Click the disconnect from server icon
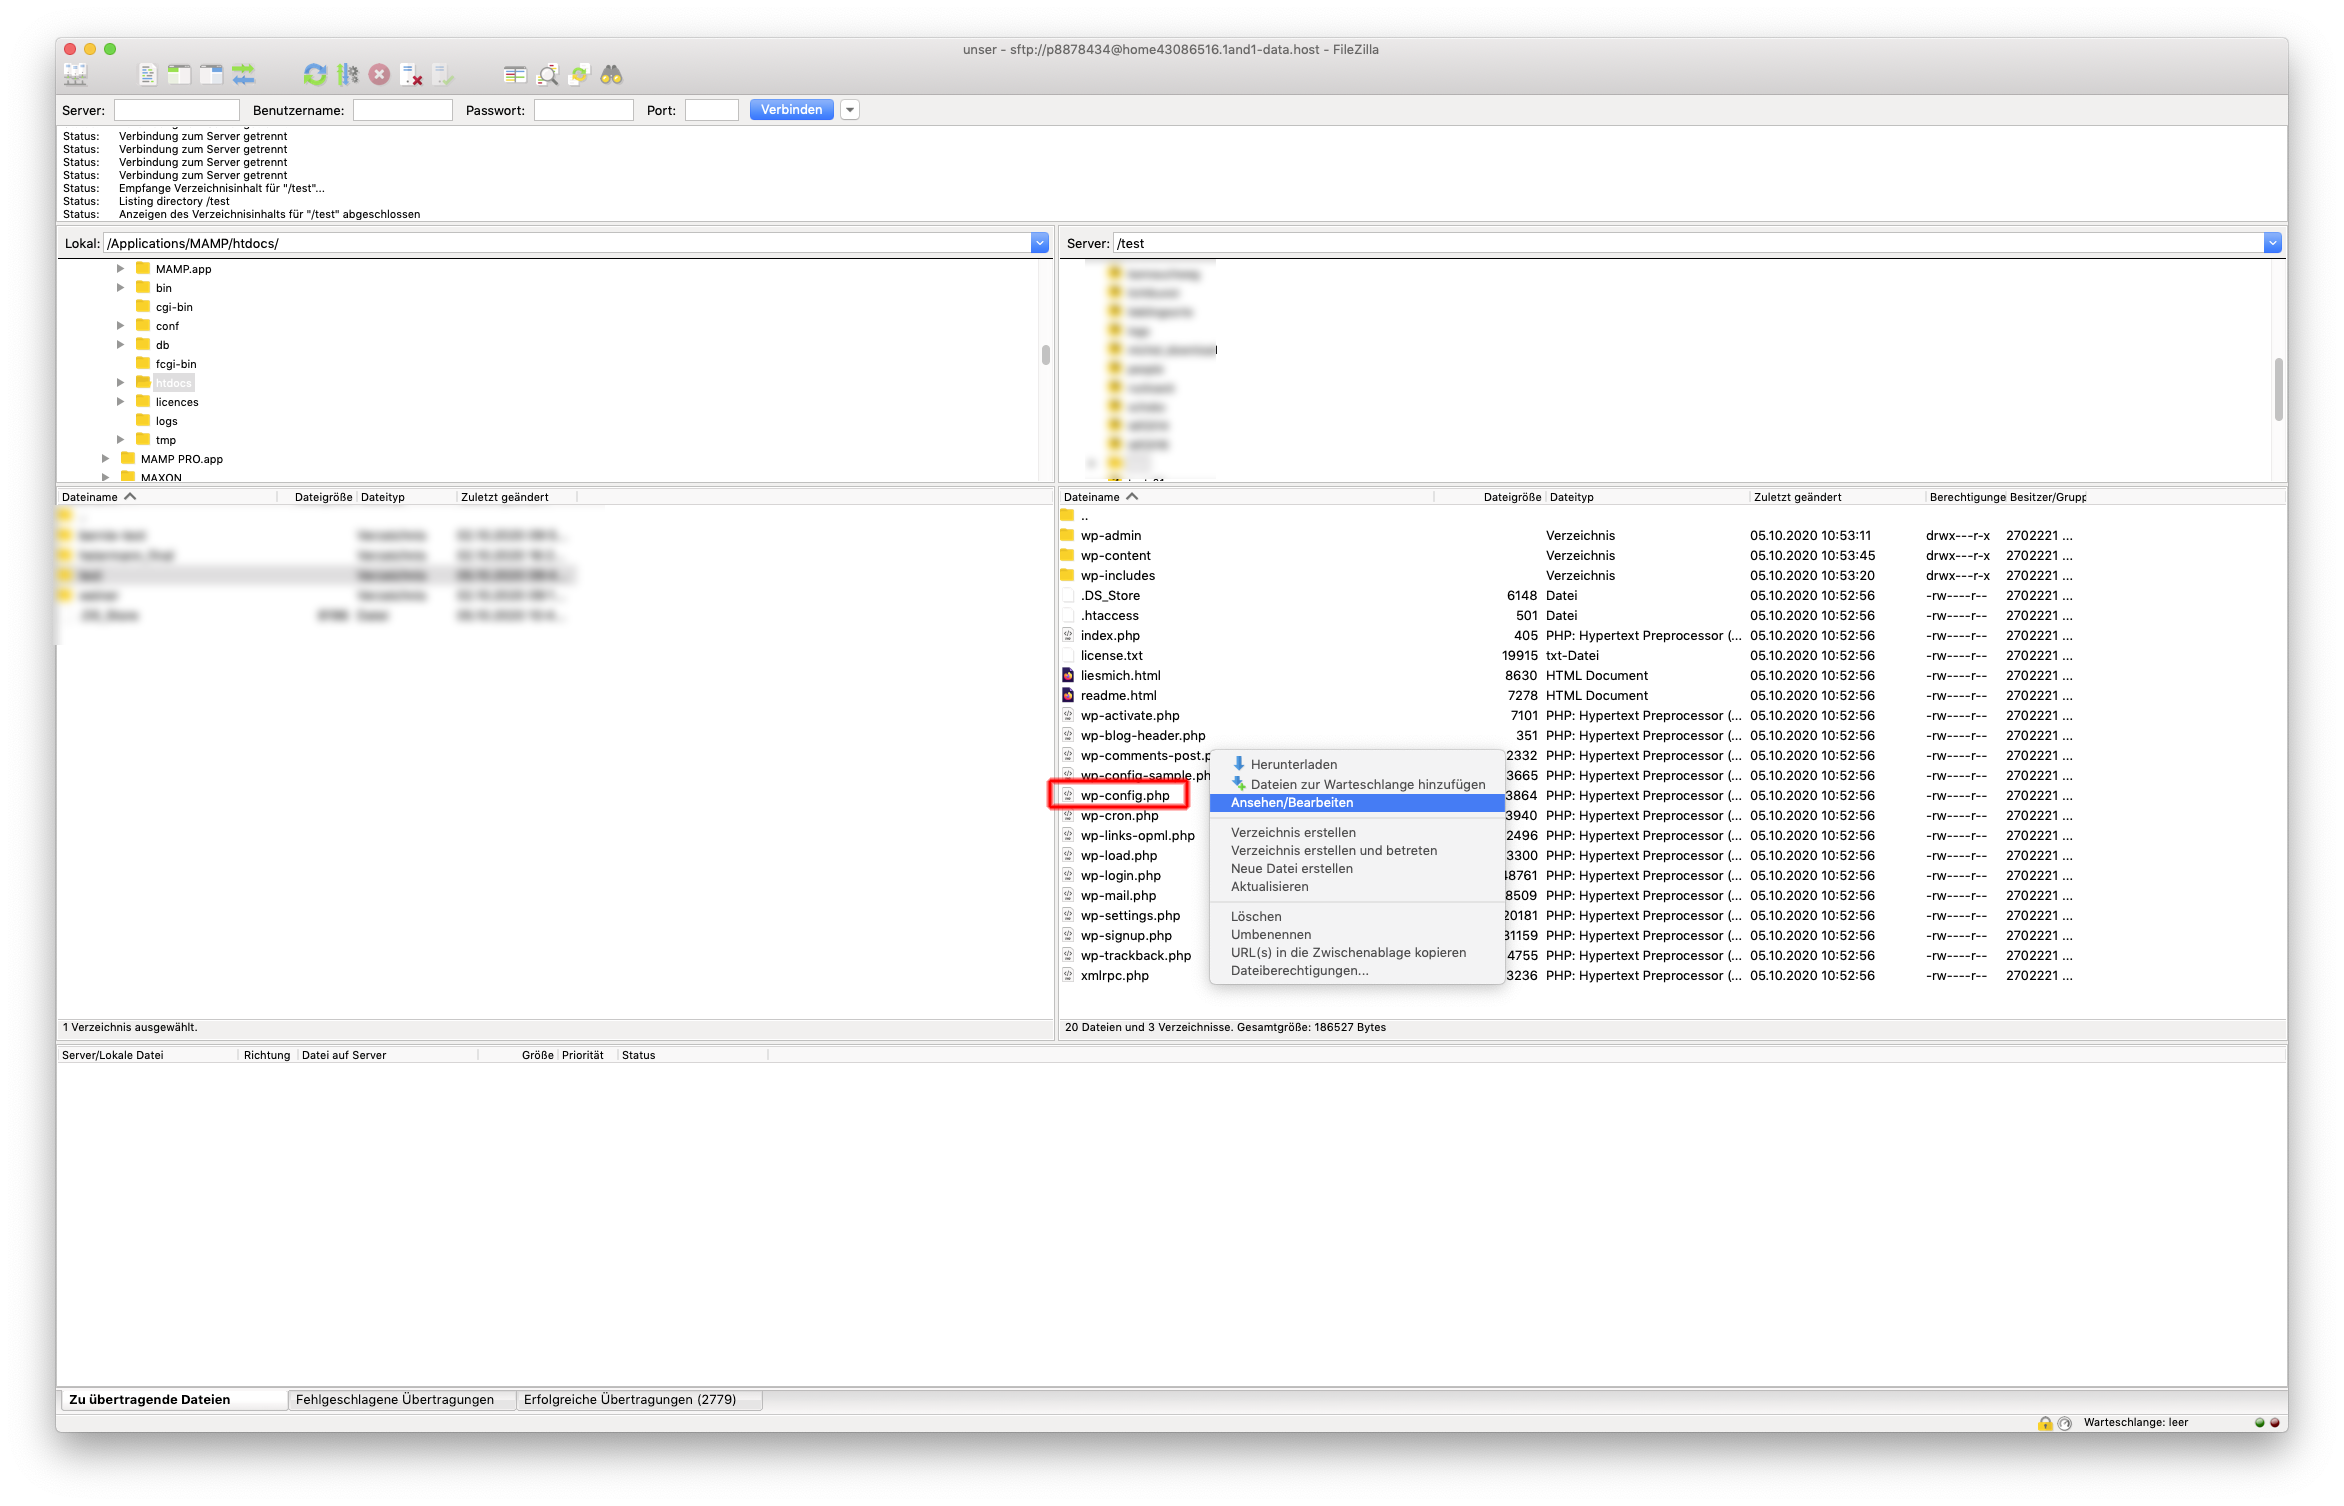The height and width of the screenshot is (1506, 2344). (411, 74)
